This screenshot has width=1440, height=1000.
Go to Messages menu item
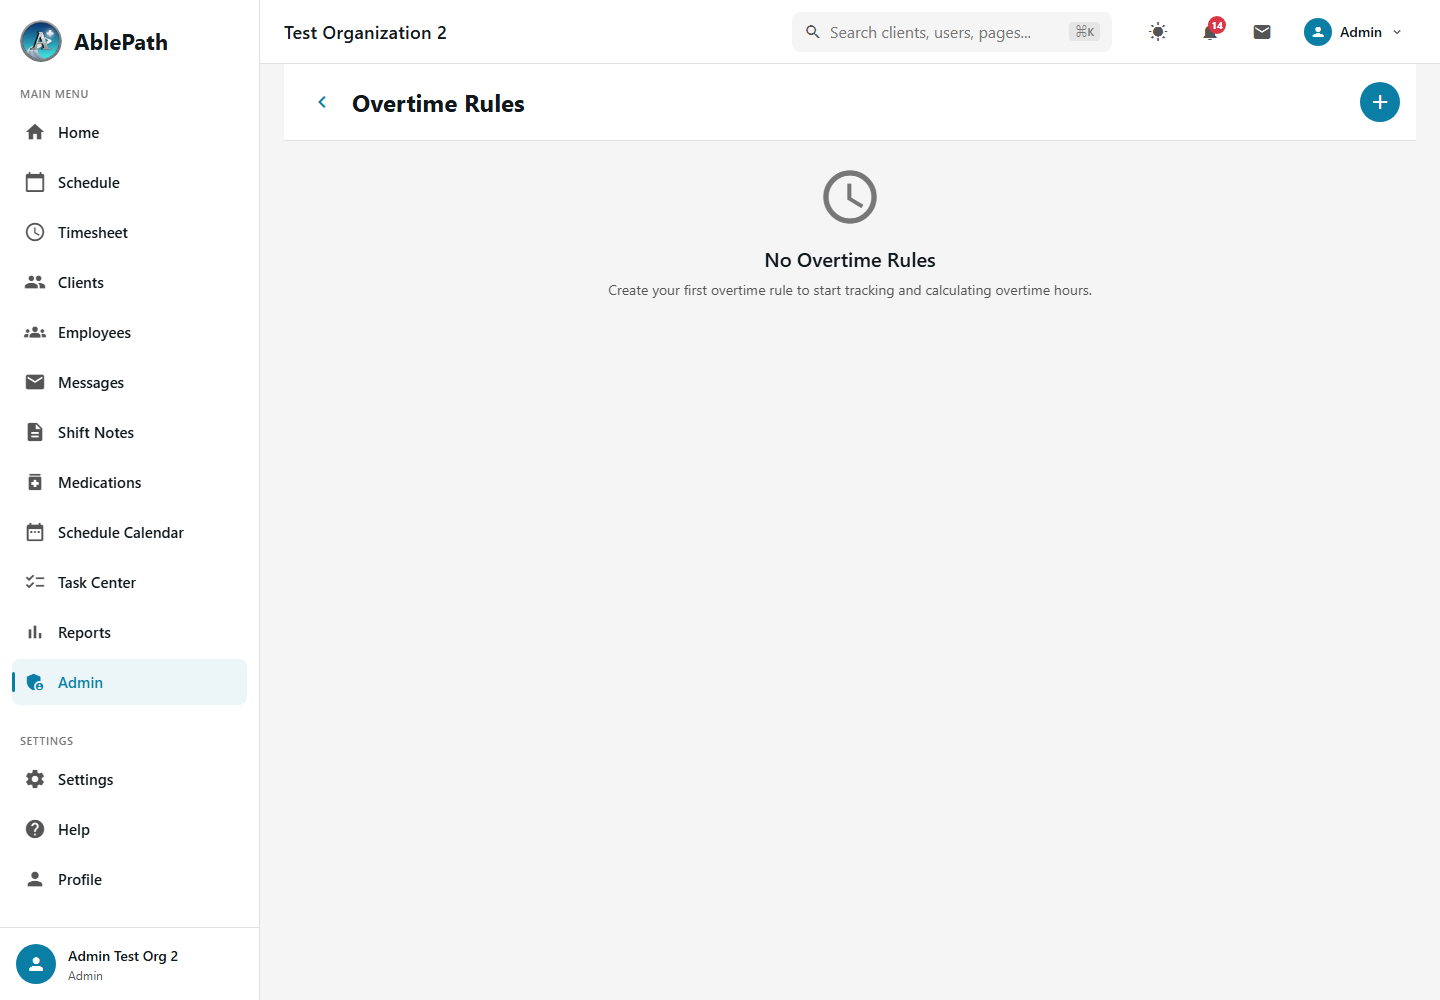[x=129, y=382]
